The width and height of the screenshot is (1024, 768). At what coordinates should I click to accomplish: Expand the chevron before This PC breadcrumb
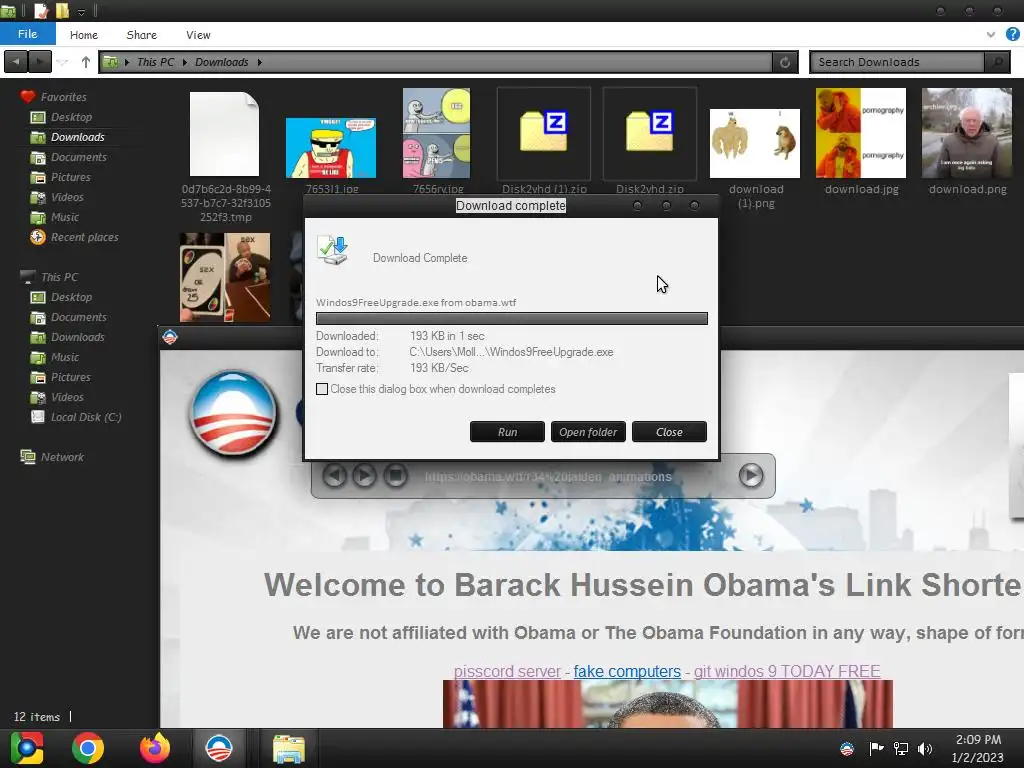127,62
